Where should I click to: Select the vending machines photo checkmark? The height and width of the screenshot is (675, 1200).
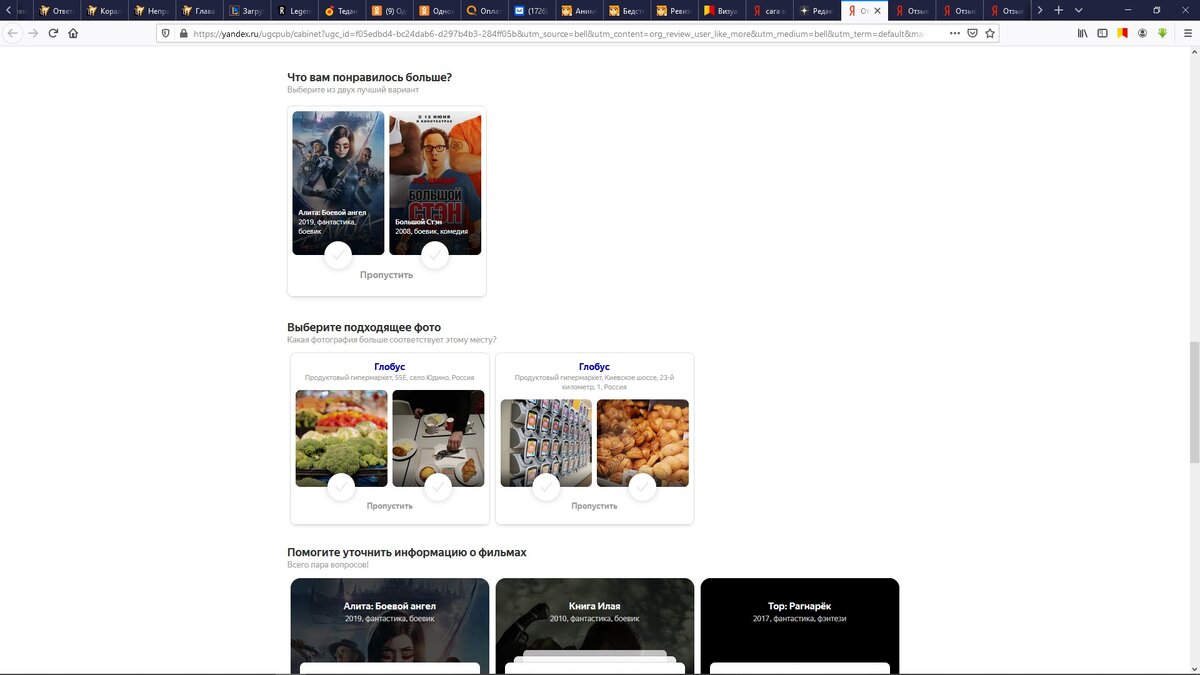tap(546, 487)
